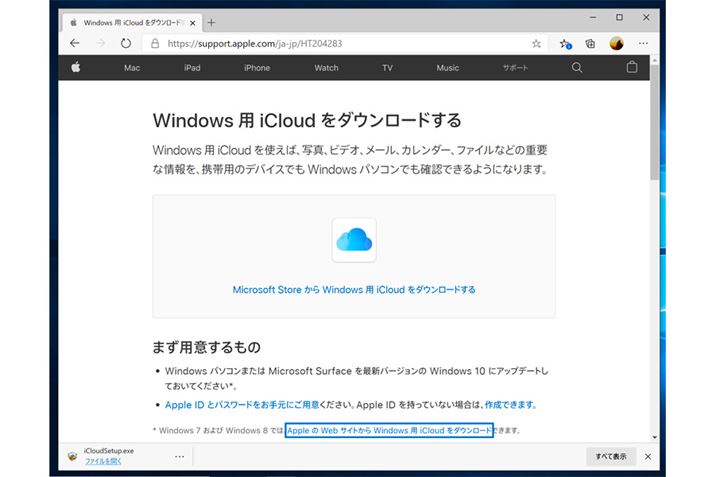The width and height of the screenshot is (715, 477).
Task: Click the Apple Web site iCloud download link
Action: coord(389,430)
